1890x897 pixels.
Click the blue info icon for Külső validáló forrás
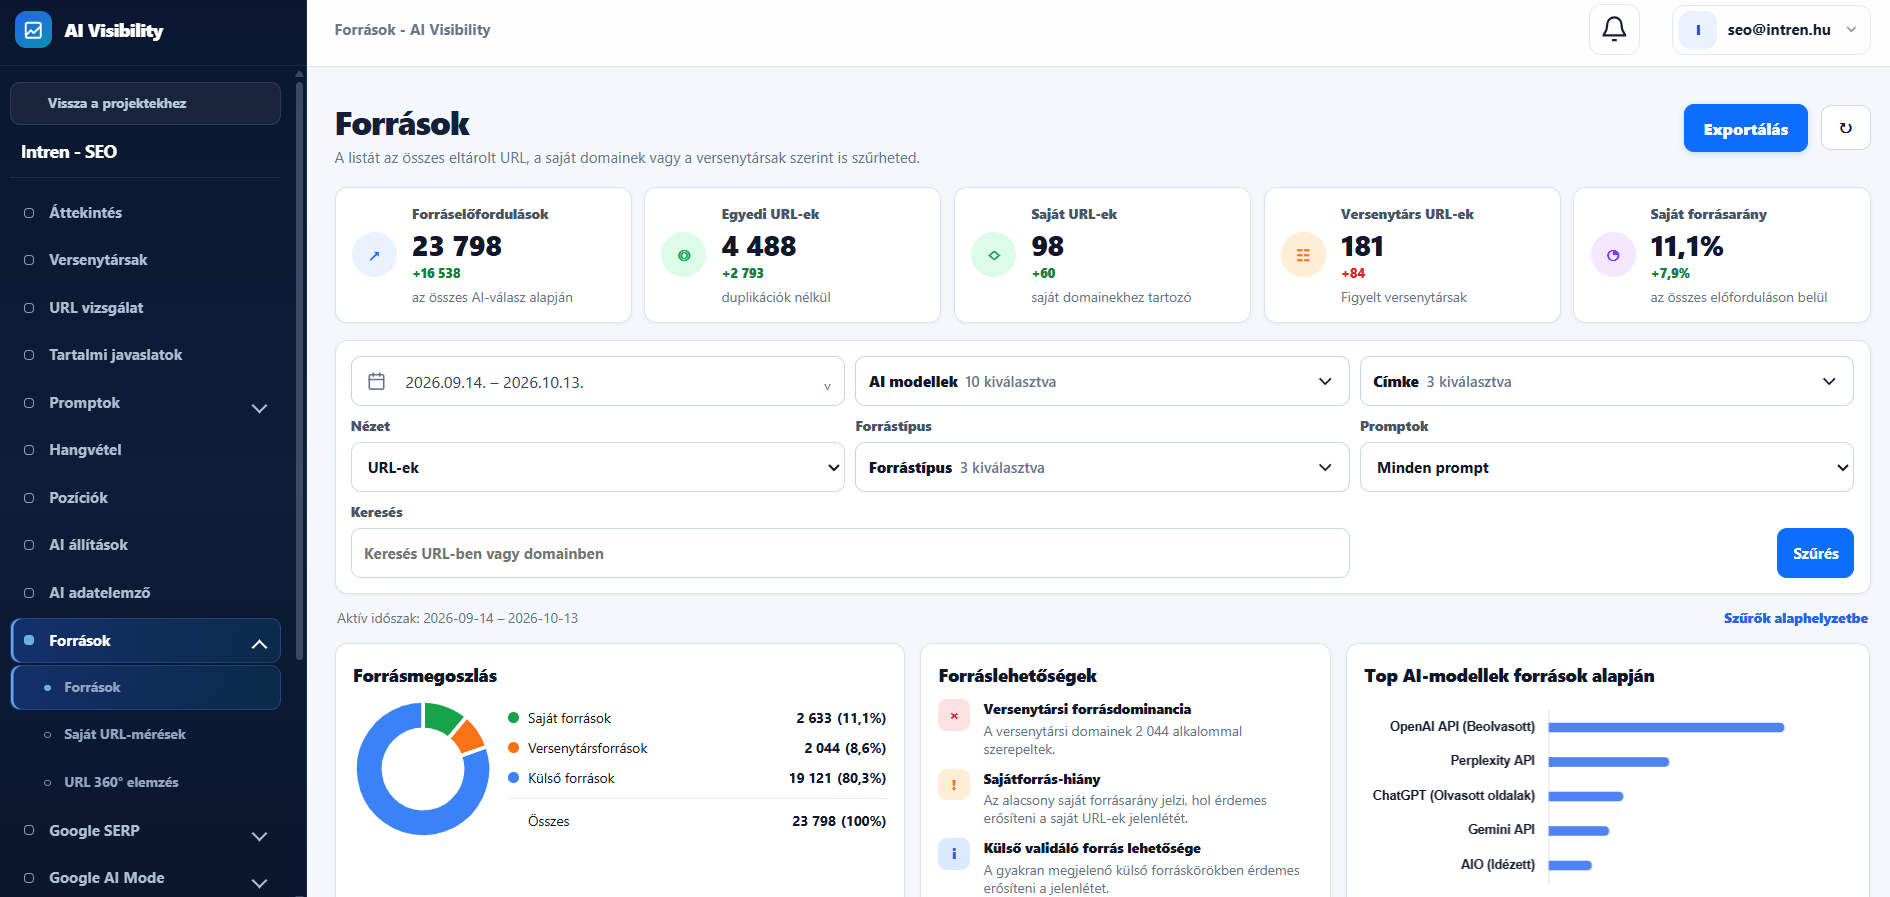tap(954, 854)
